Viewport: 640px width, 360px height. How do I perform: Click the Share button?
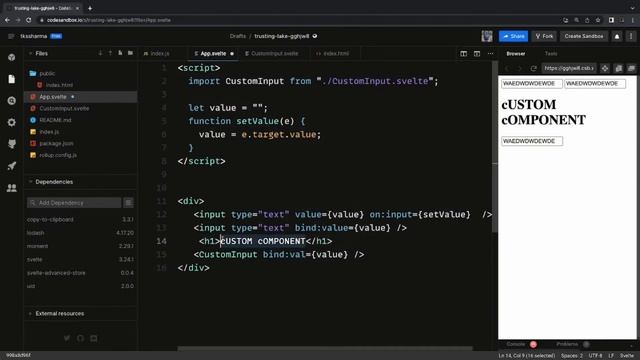[x=513, y=36]
